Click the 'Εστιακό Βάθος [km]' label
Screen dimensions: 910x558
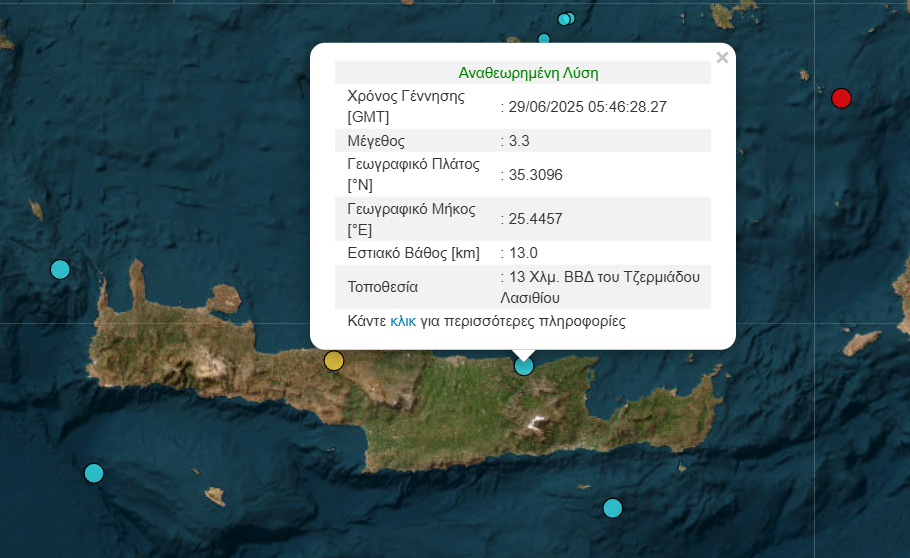(x=413, y=253)
